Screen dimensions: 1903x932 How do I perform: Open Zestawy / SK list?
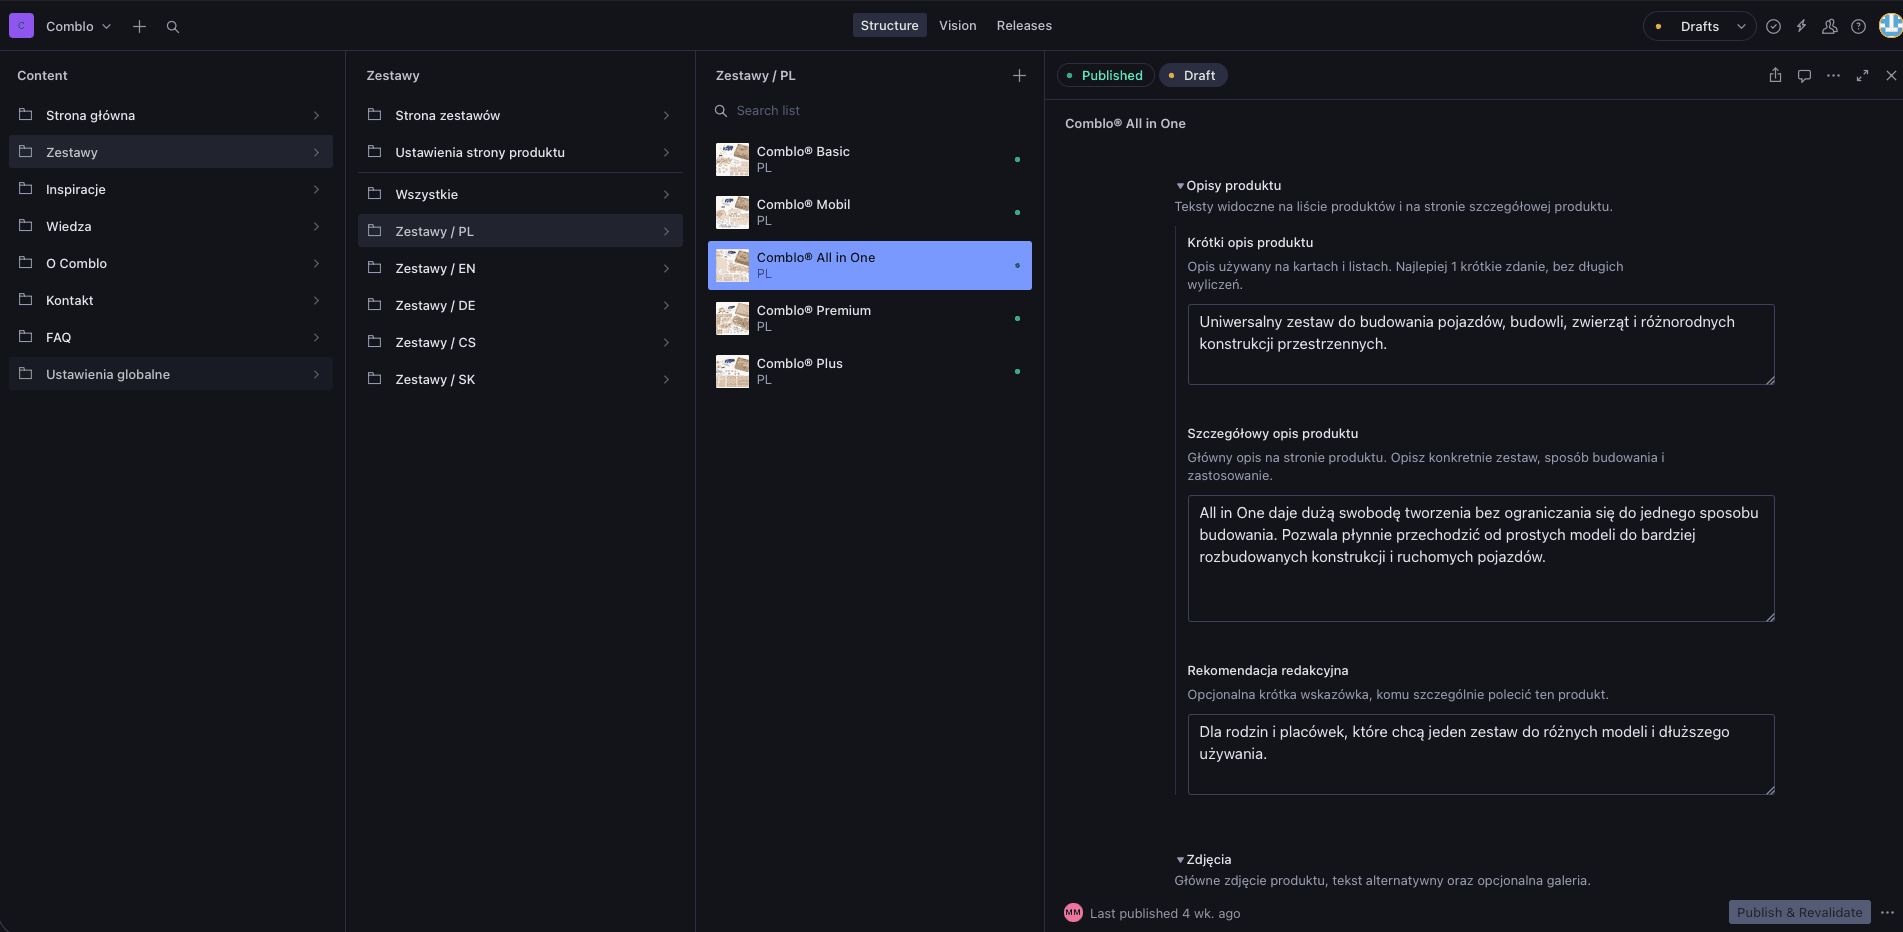click(x=520, y=379)
